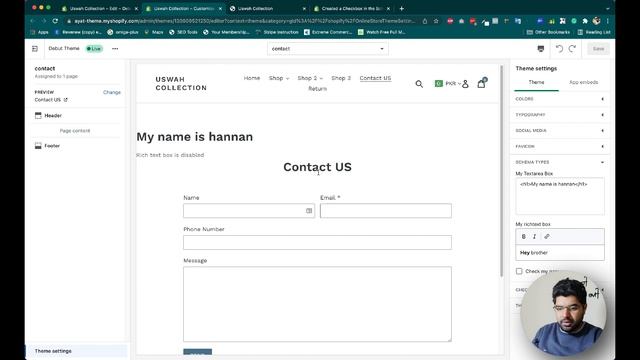This screenshot has width=640, height=360.
Task: Open the contact template dropdown
Action: (328, 49)
